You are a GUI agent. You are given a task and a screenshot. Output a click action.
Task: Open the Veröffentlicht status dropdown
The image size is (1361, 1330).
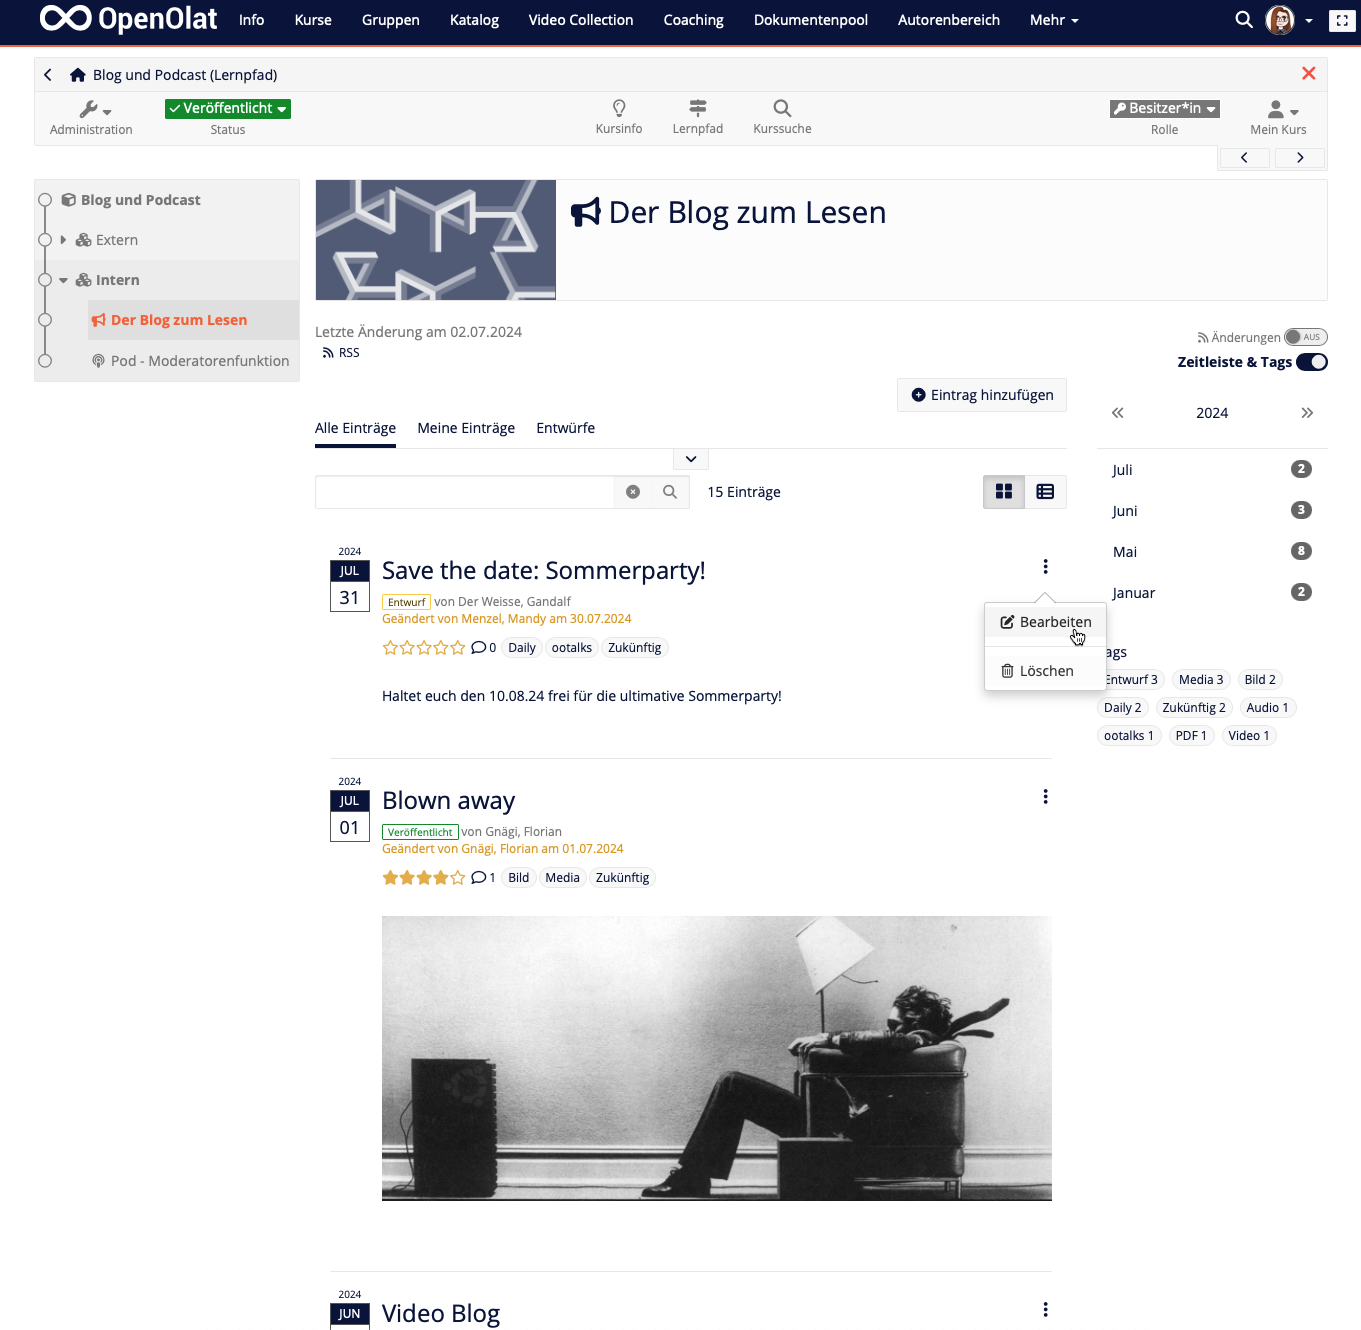[x=227, y=109]
